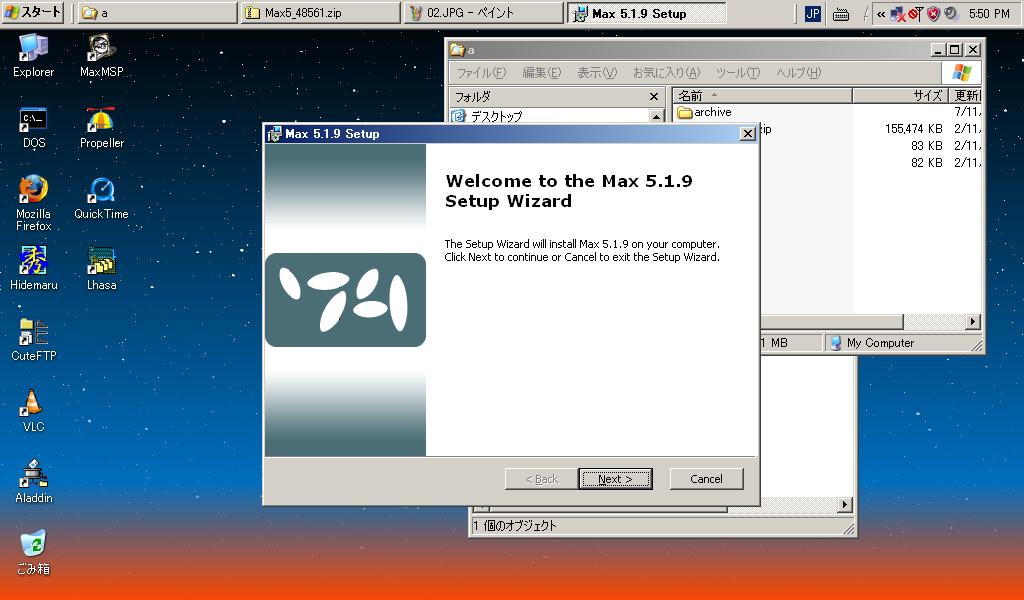Expand hidden tray icons with the chevron
The width and height of the screenshot is (1024, 600).
click(x=881, y=14)
